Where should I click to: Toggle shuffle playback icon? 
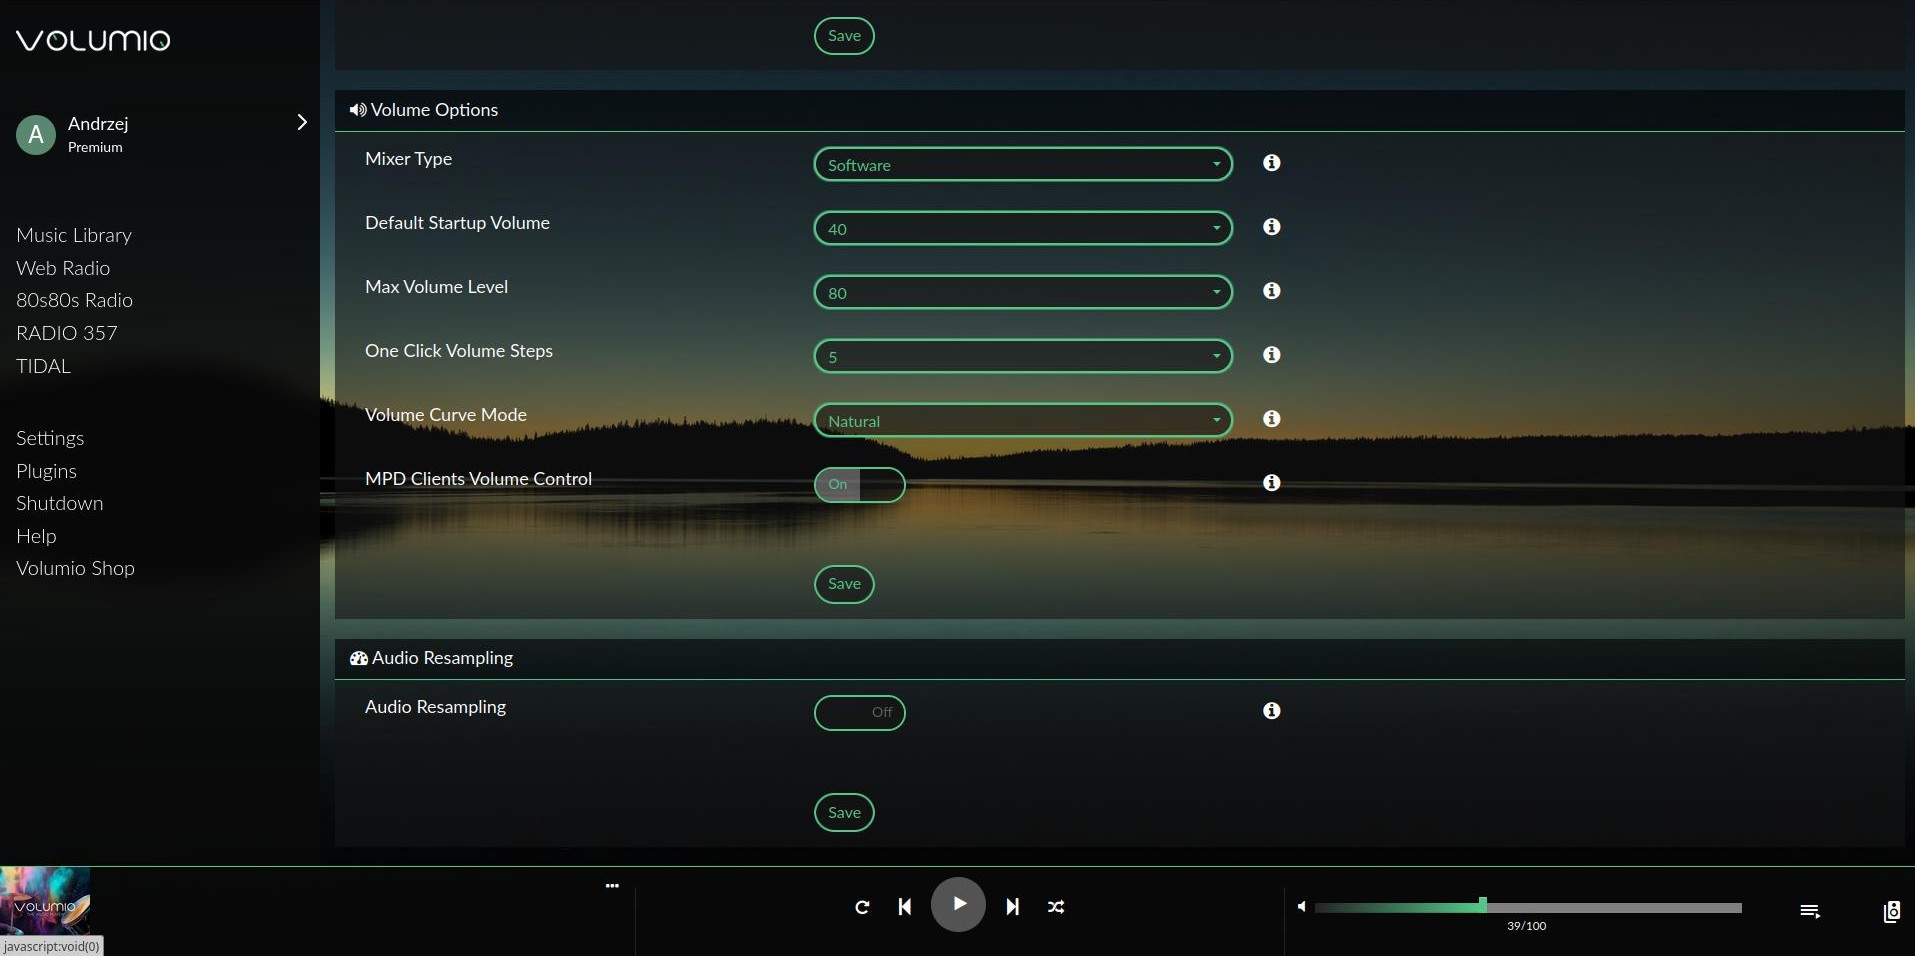click(1056, 907)
